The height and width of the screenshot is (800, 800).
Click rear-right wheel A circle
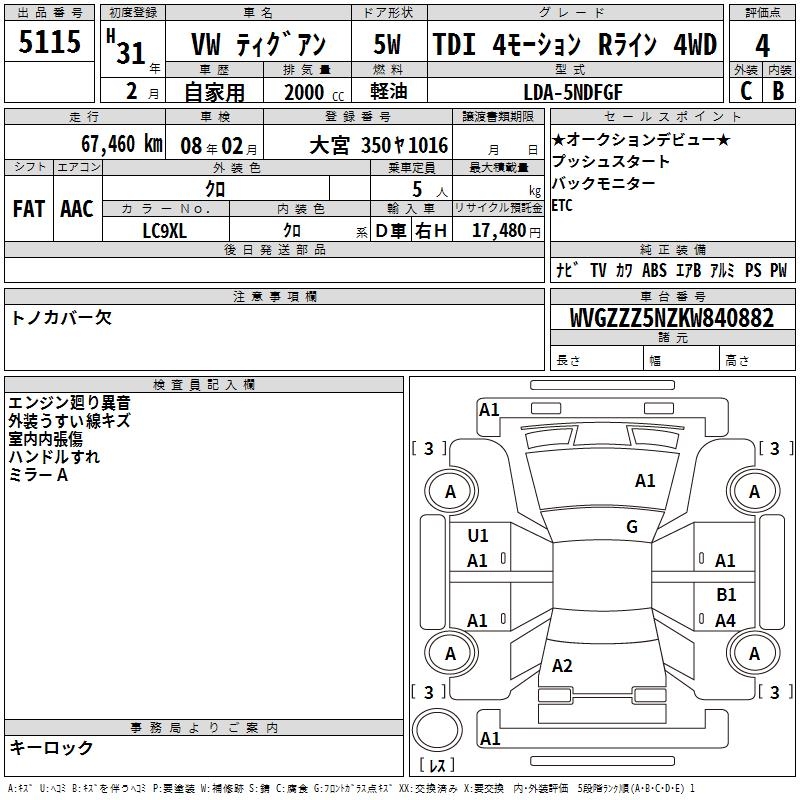754,654
